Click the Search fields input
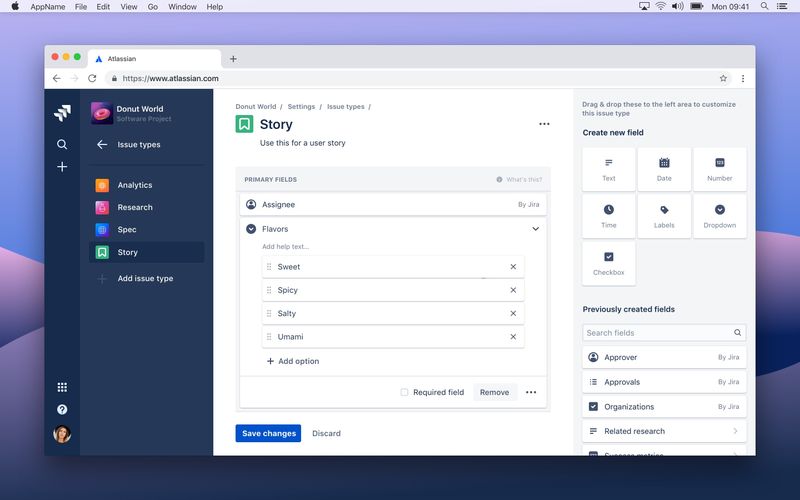Image resolution: width=800 pixels, height=500 pixels. point(664,333)
